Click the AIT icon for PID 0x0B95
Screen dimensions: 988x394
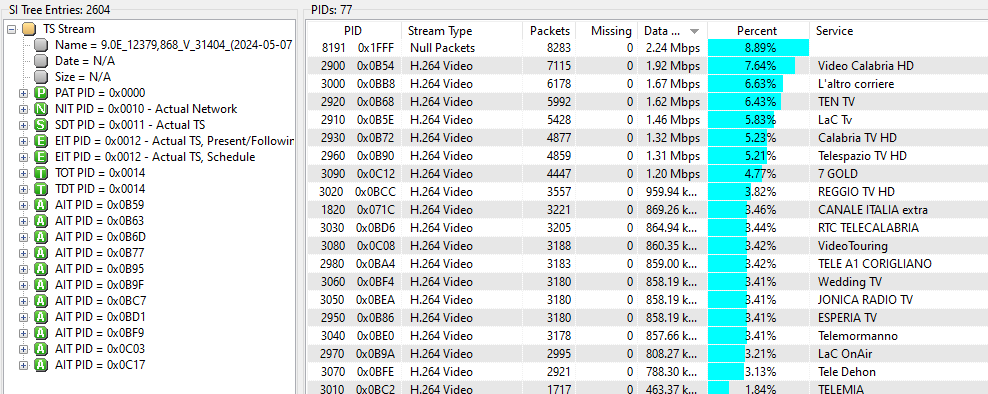(x=41, y=269)
